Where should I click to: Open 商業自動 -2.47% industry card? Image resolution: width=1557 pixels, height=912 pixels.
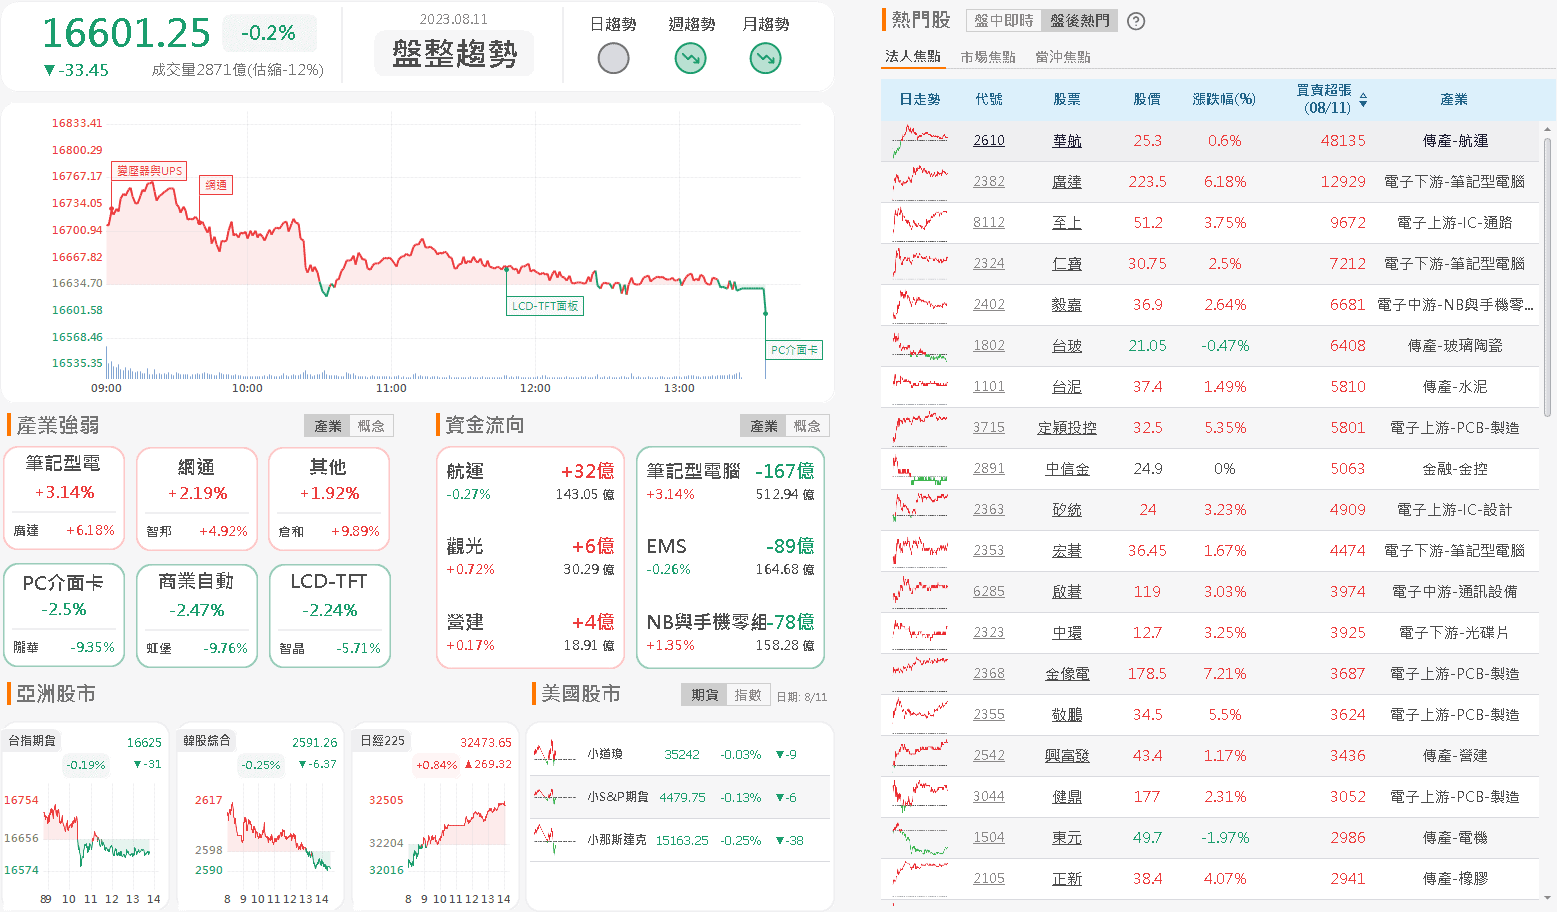click(197, 615)
